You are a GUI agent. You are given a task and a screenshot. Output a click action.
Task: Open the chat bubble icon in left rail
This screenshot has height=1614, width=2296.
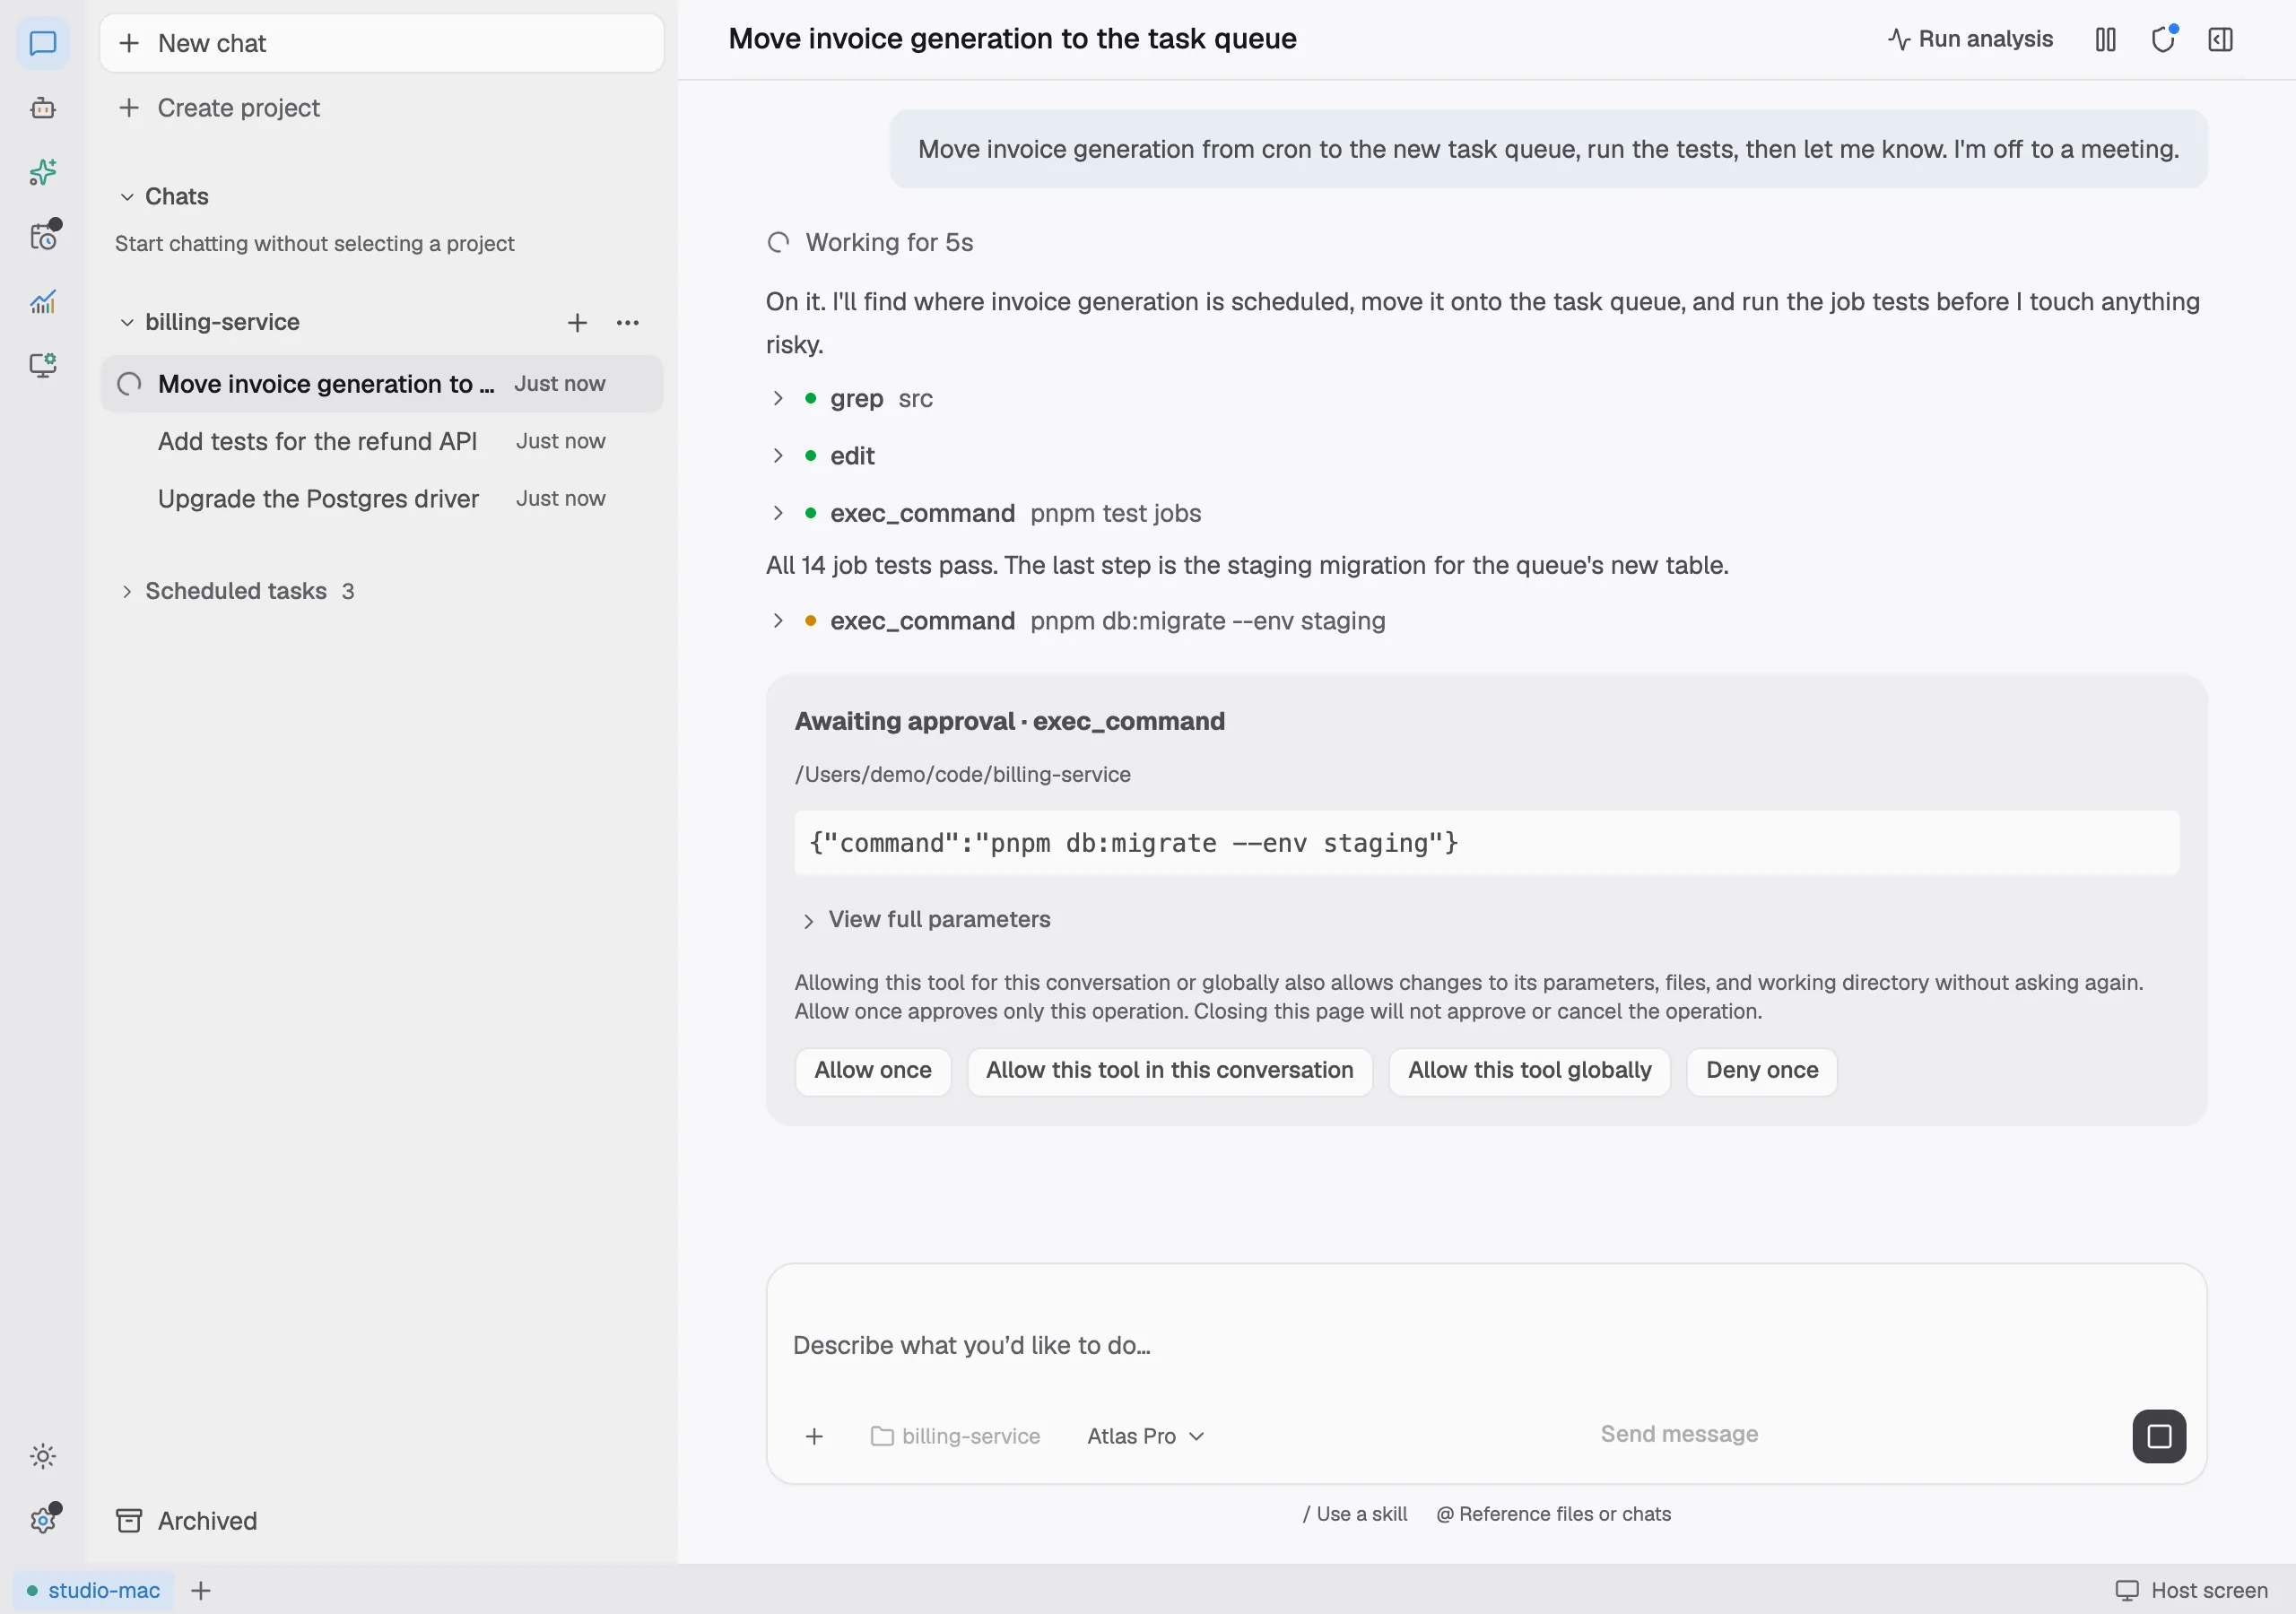[43, 43]
